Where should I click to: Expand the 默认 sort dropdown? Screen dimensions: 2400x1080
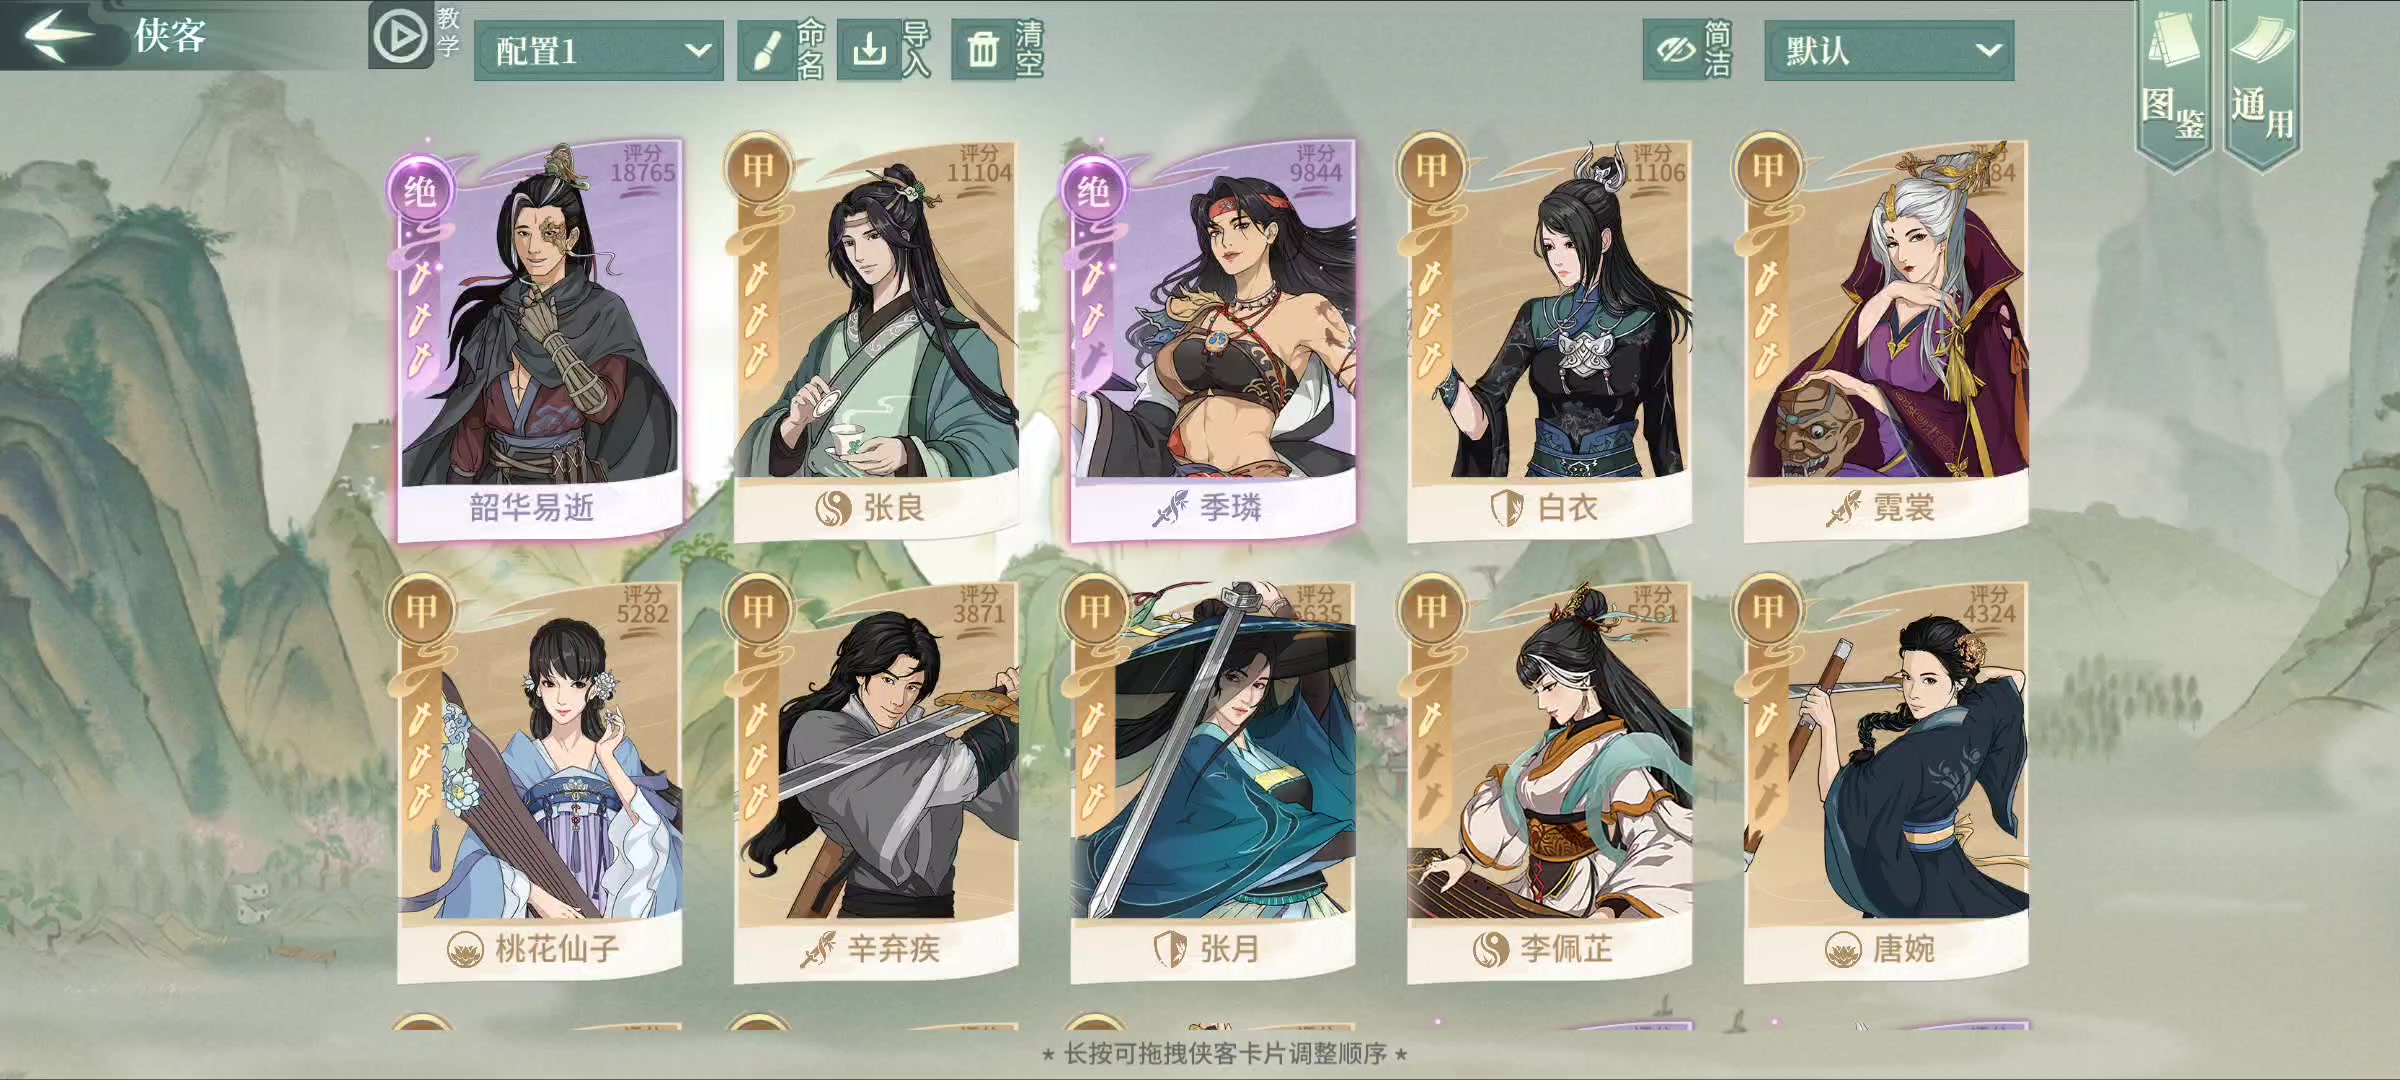pyautogui.click(x=1889, y=50)
